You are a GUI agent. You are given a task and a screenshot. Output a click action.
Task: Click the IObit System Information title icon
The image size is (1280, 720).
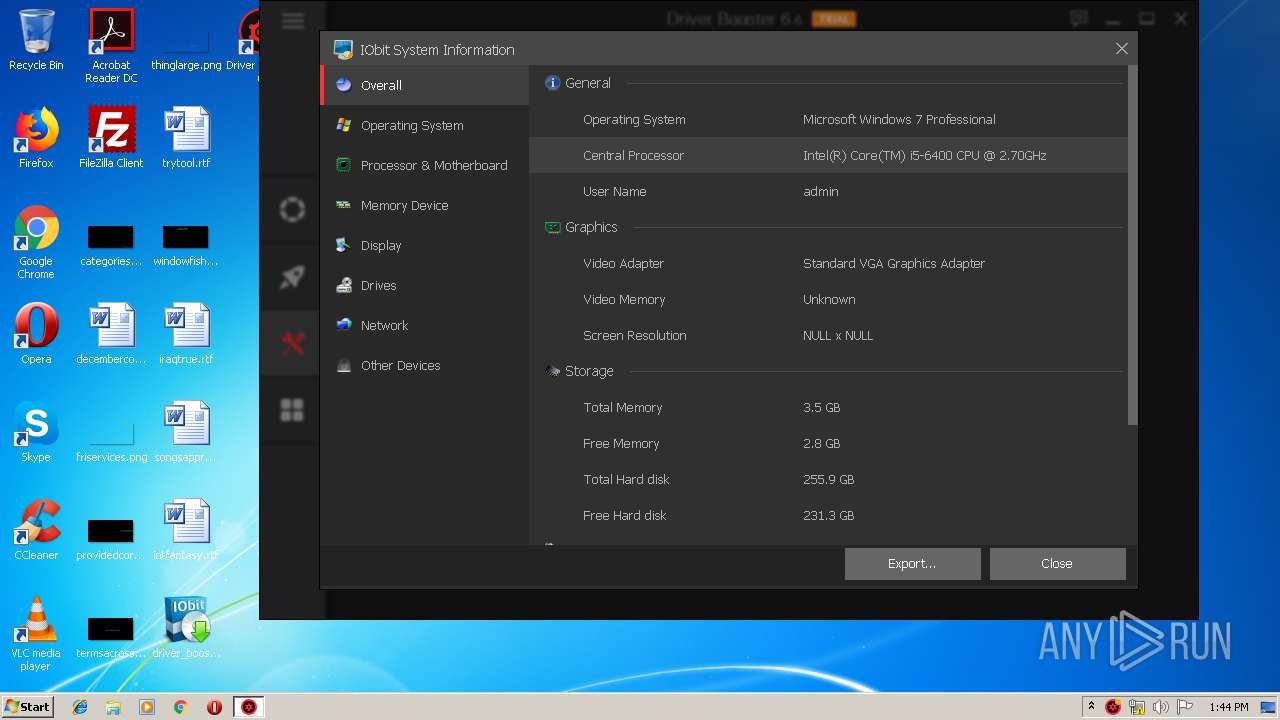pyautogui.click(x=343, y=49)
